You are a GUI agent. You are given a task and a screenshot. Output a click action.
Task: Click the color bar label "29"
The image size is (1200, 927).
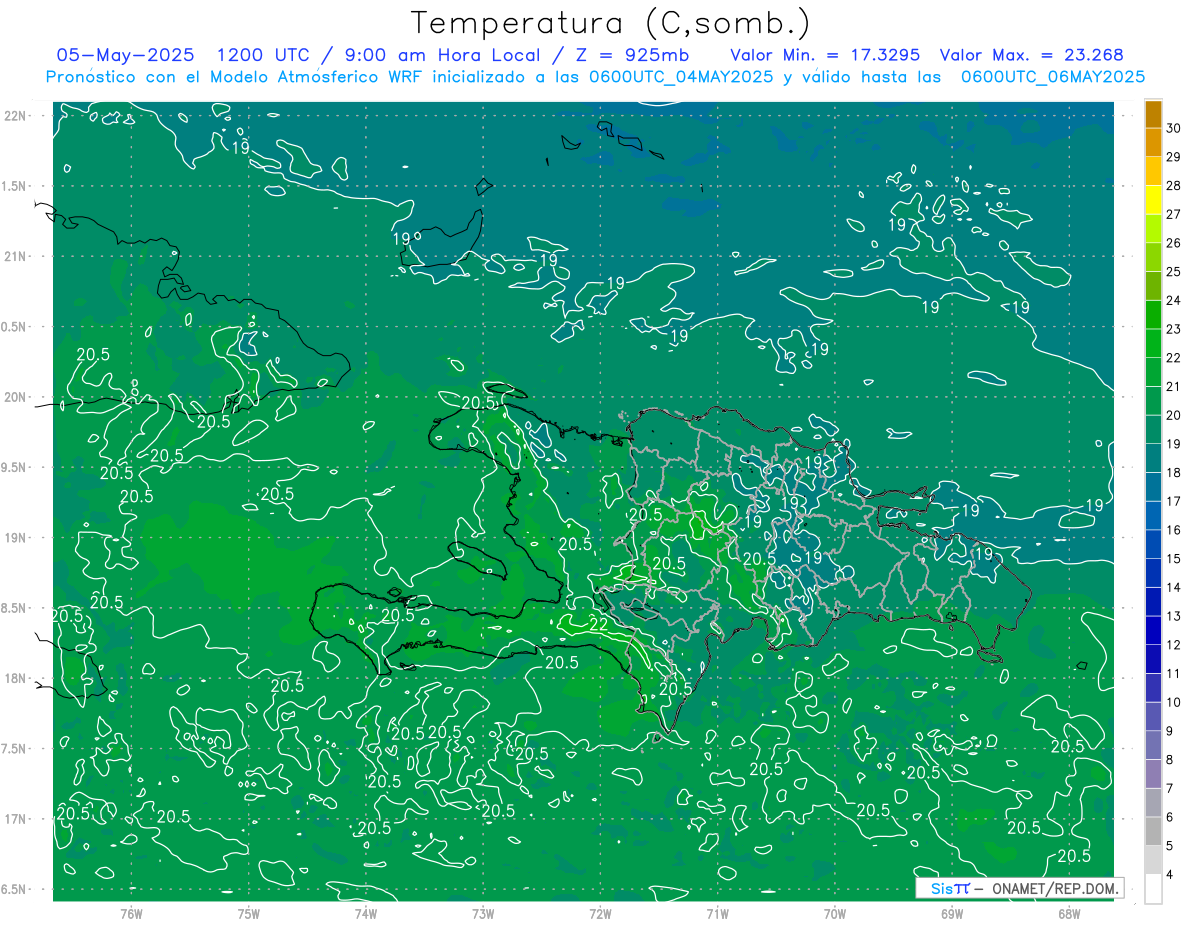1174,156
